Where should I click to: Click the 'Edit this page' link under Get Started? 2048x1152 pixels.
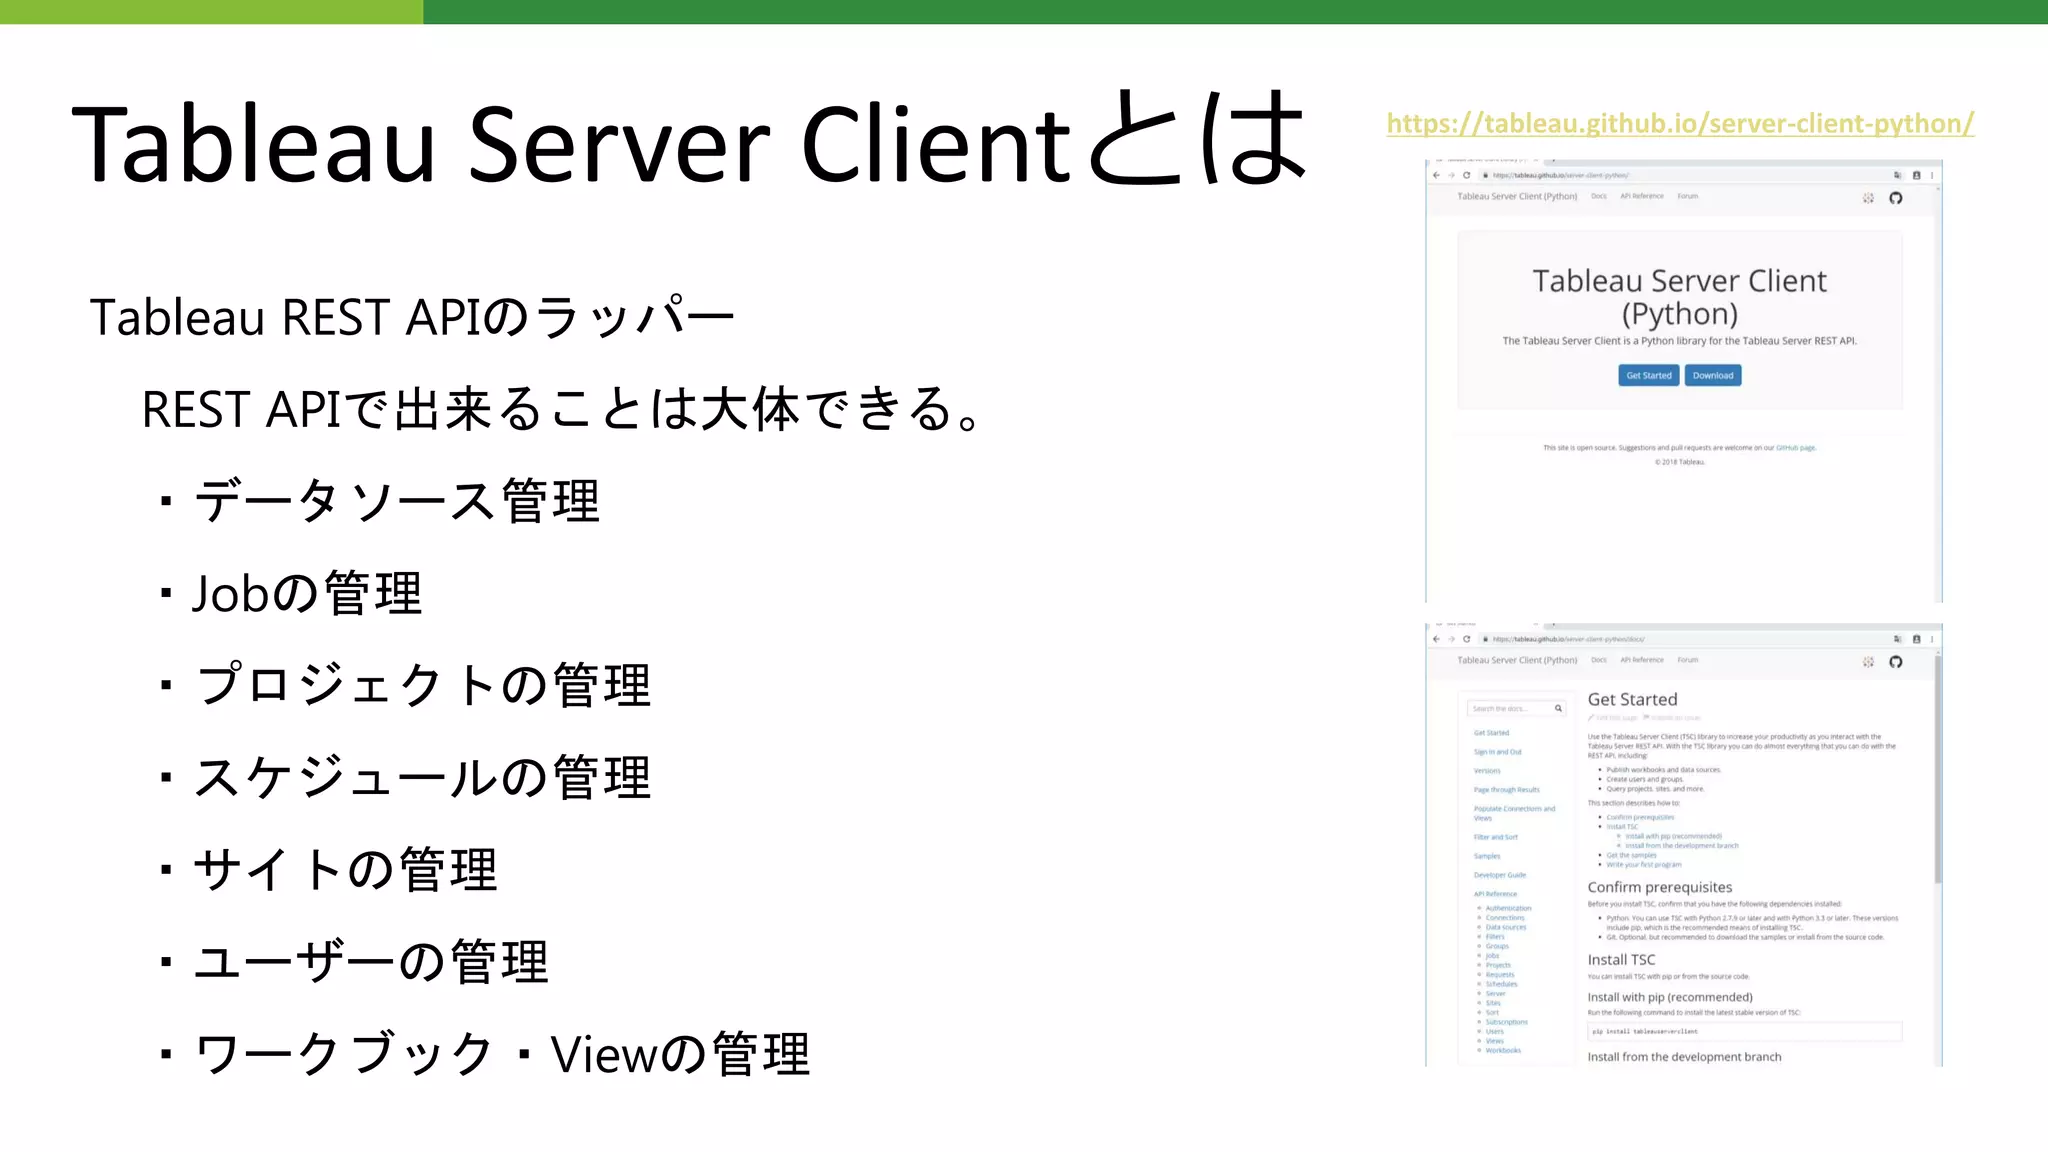tap(1613, 718)
